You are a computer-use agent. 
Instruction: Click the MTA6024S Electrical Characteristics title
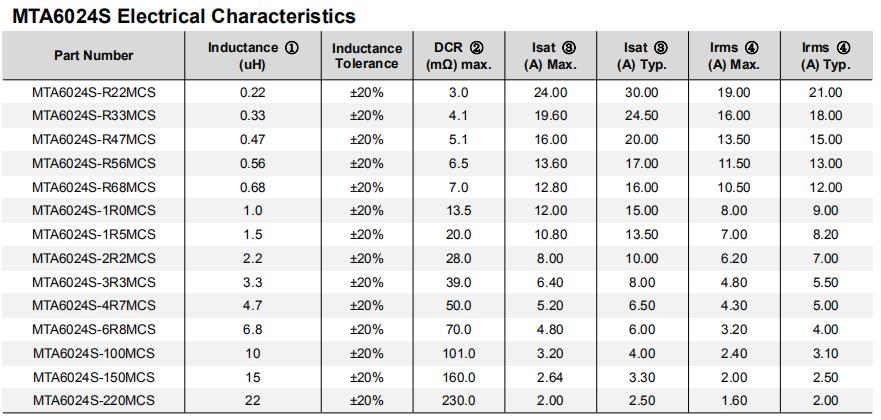[184, 17]
